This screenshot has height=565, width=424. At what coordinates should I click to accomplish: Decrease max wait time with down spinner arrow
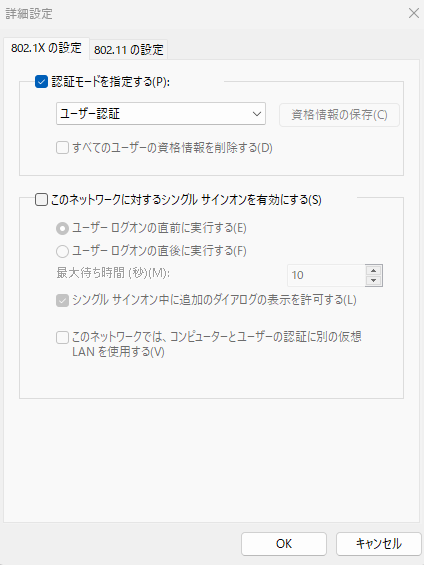point(374,281)
